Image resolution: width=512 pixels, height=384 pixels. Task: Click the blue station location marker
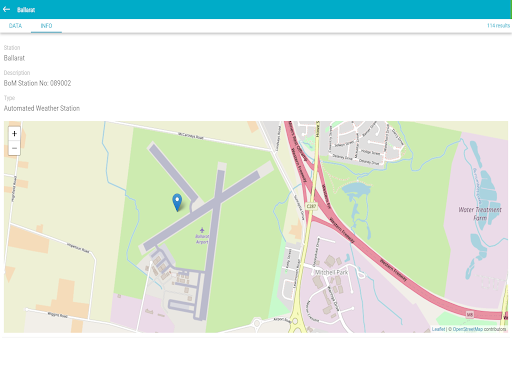(x=177, y=202)
